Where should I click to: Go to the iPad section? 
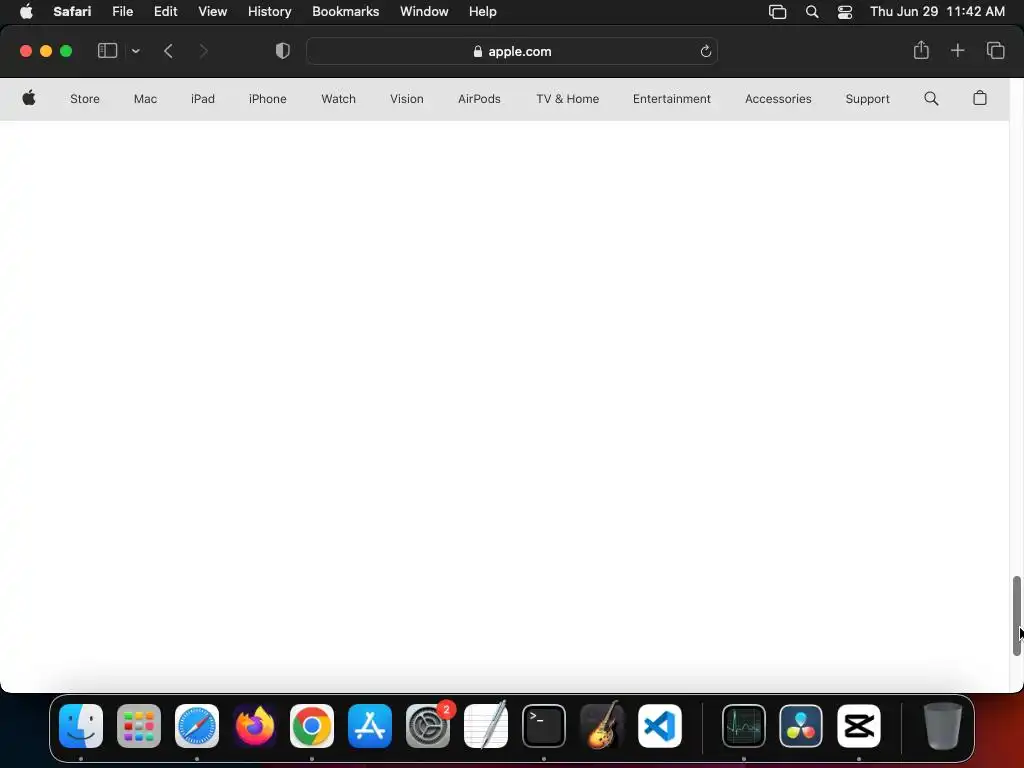(202, 99)
